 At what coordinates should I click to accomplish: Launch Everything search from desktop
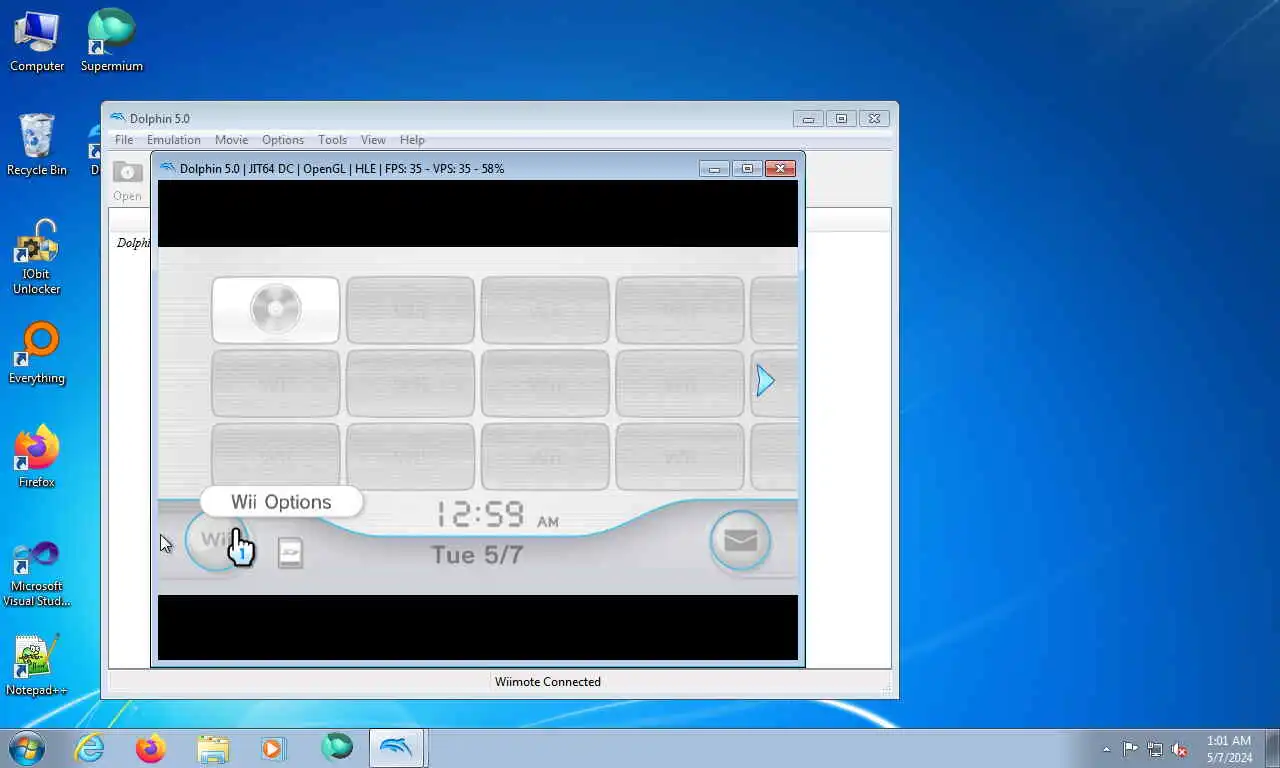tap(37, 353)
